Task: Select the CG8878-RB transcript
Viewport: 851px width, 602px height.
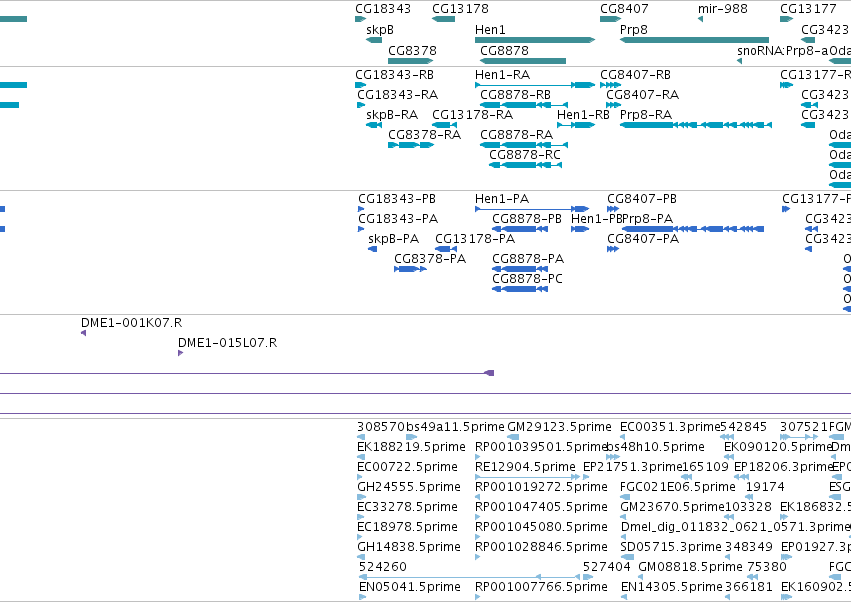Action: 515,94
